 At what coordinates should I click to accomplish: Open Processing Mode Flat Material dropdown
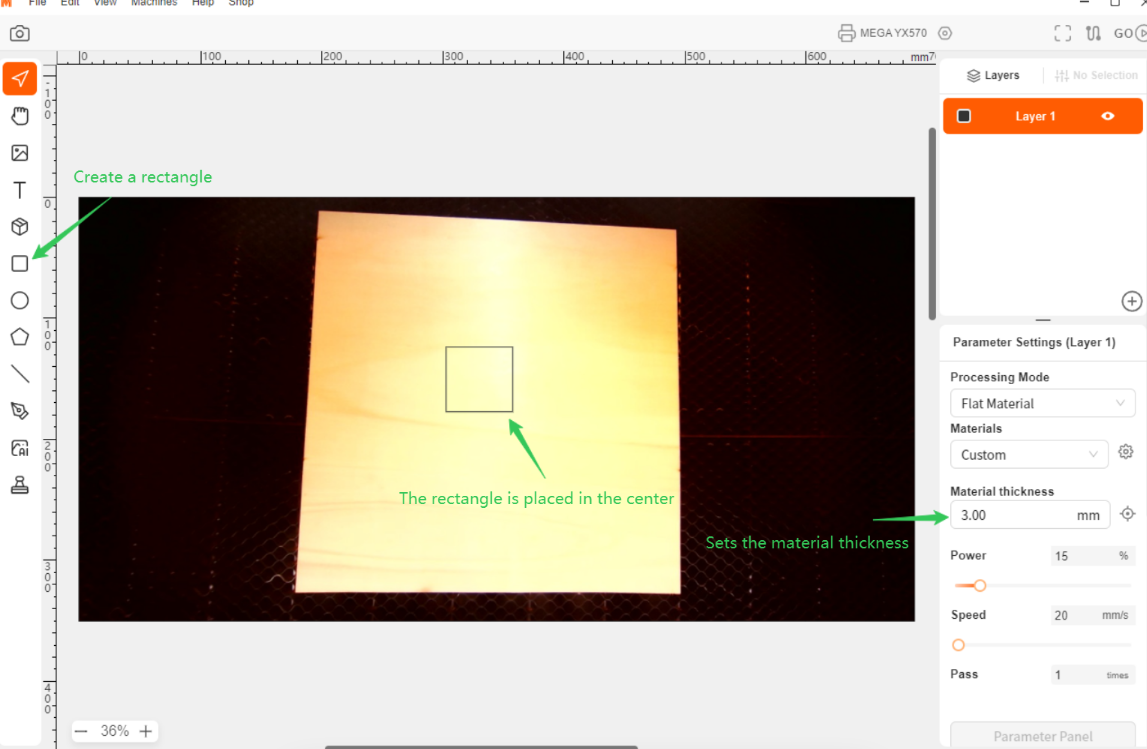1042,403
